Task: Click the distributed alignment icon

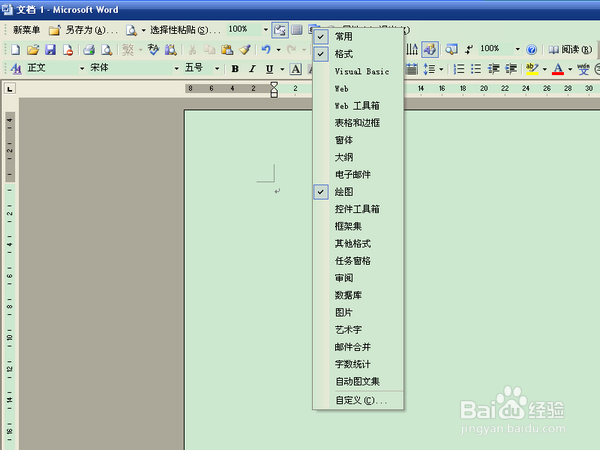Action: [x=412, y=69]
